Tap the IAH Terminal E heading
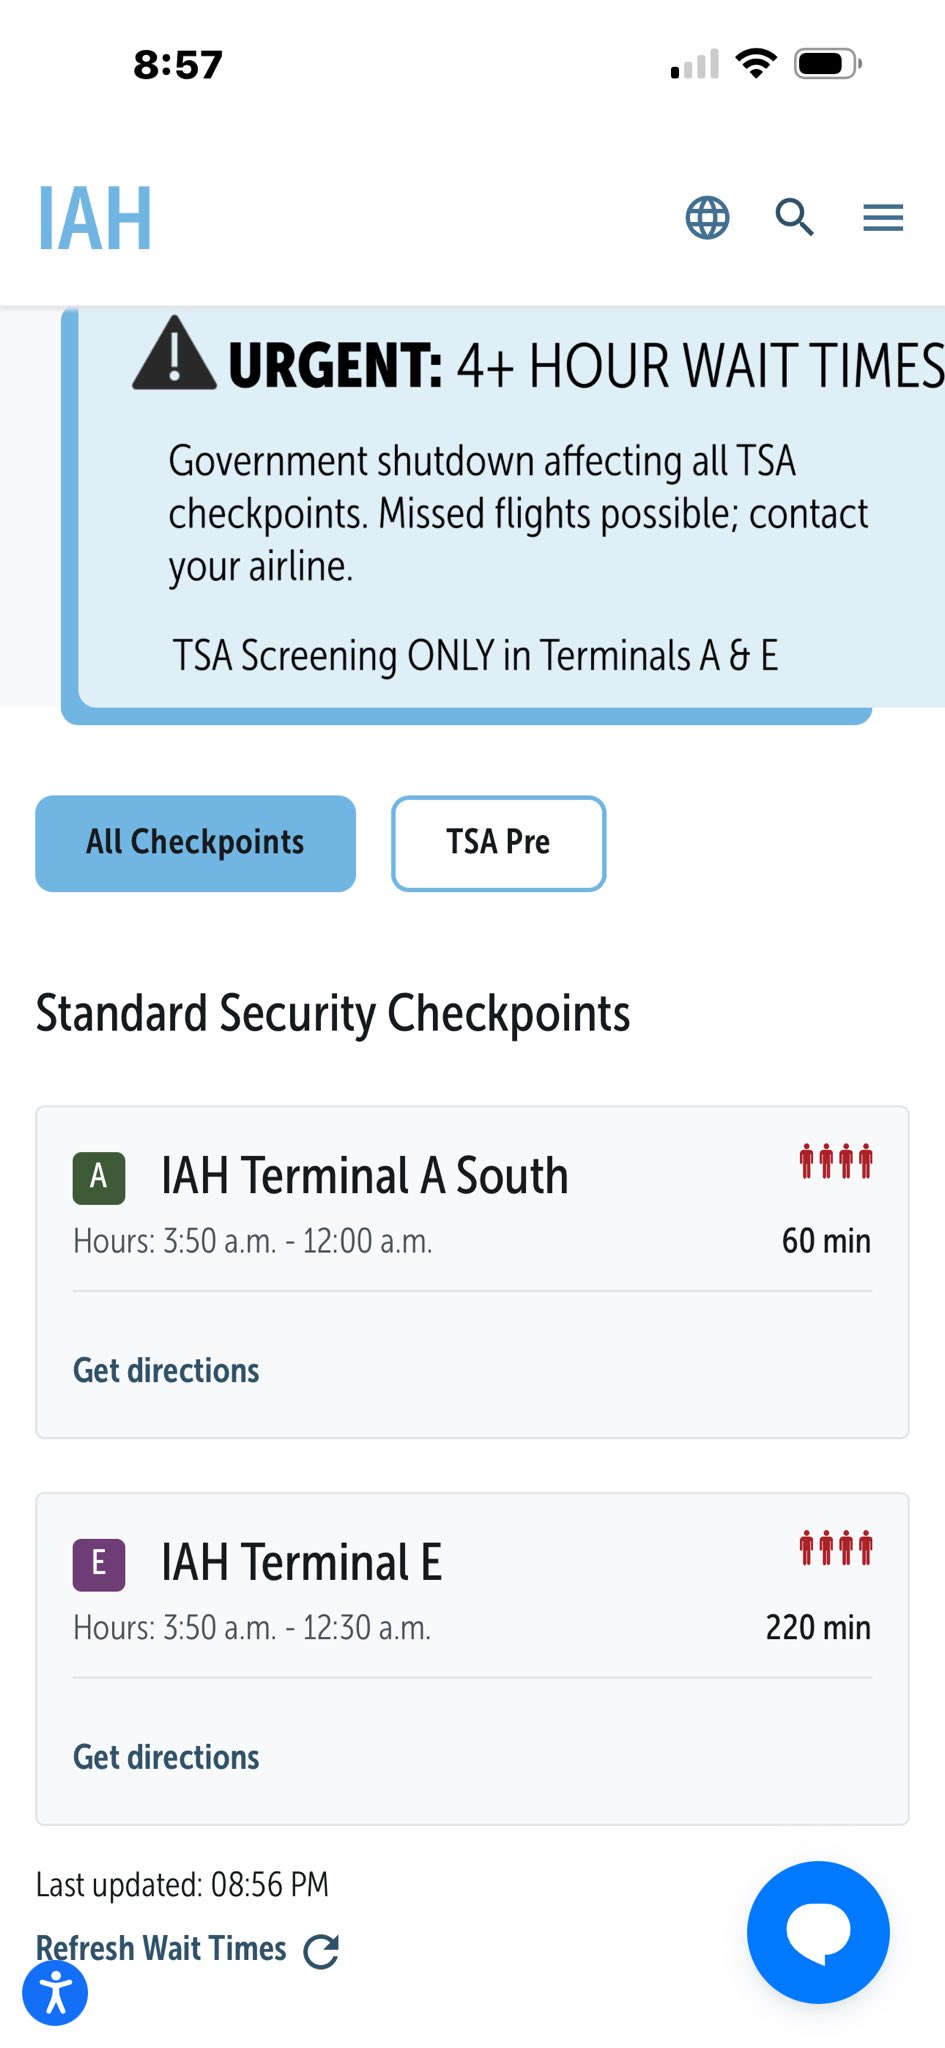This screenshot has height=2048, width=945. pos(301,1563)
